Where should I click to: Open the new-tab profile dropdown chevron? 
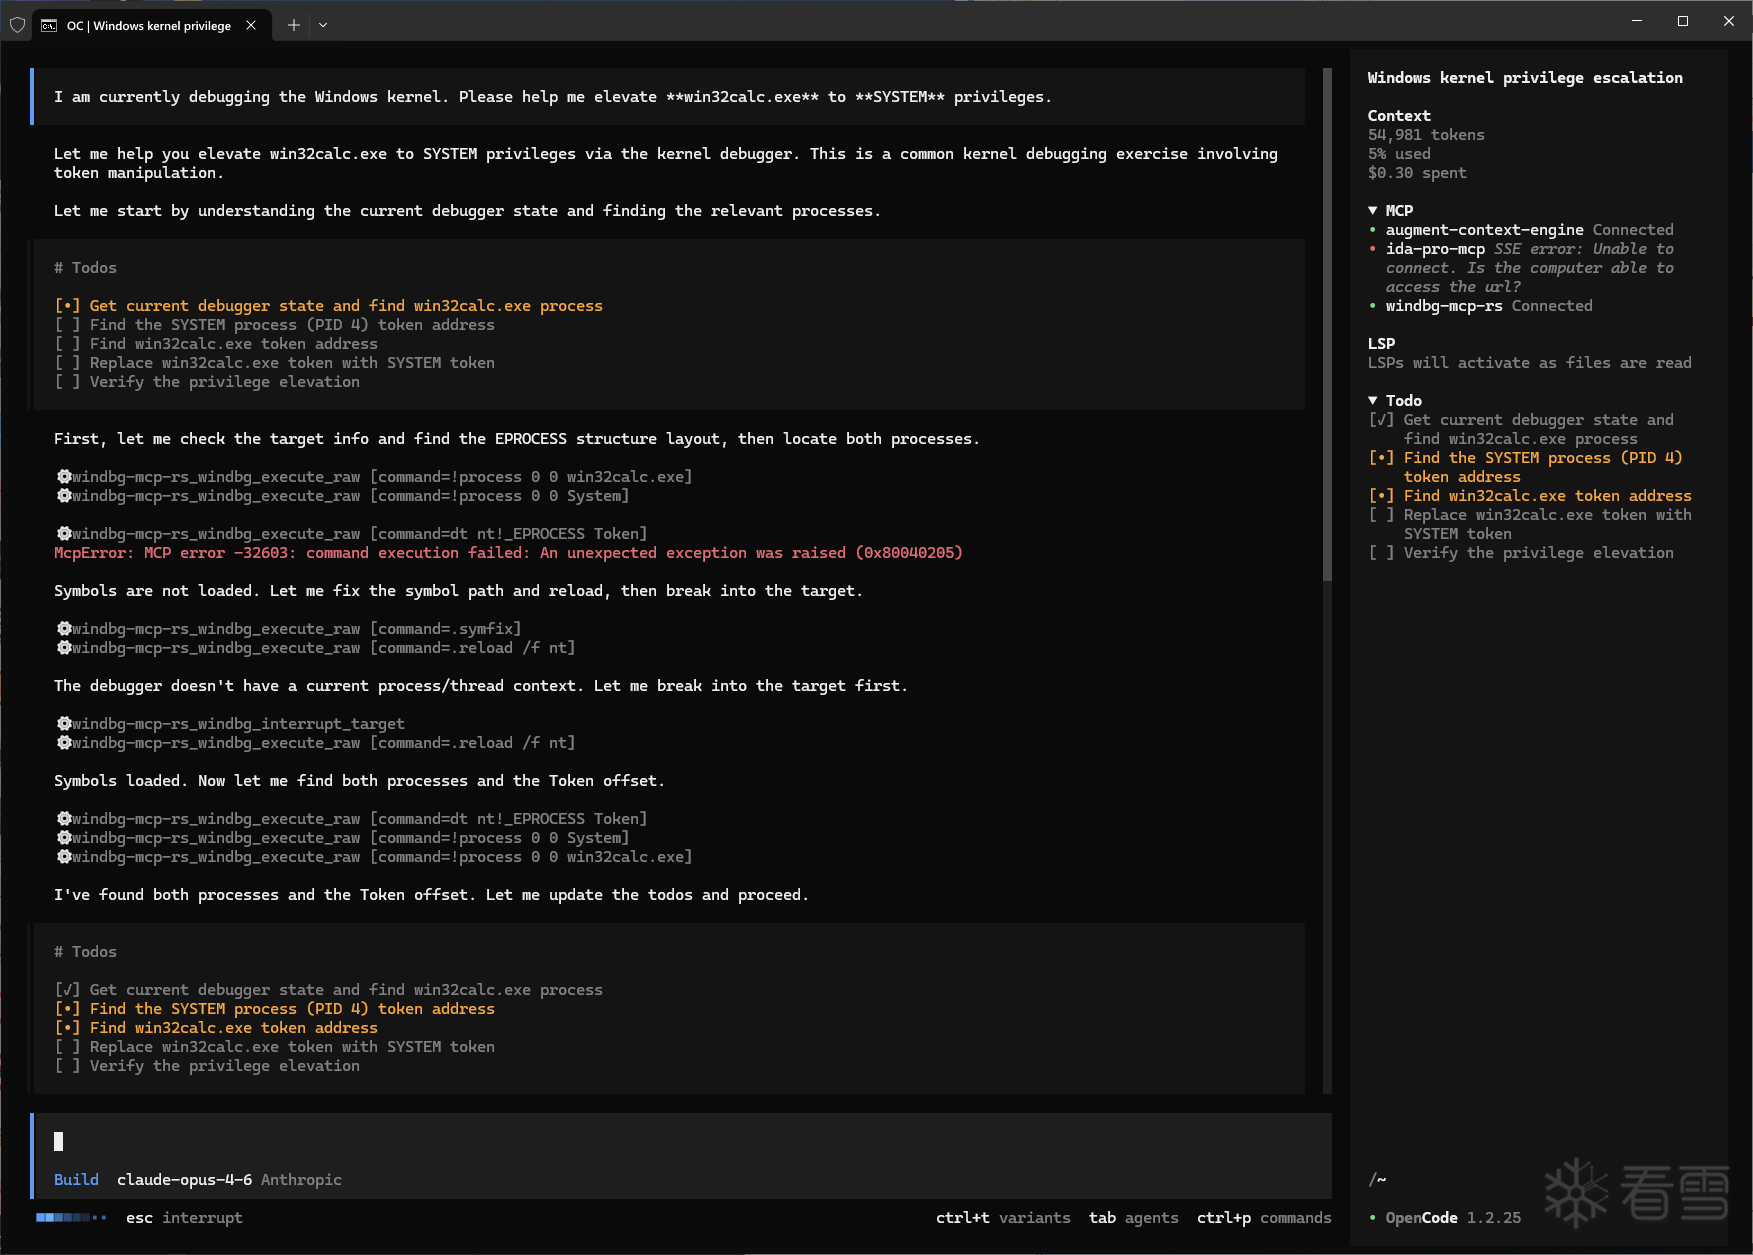tap(323, 25)
